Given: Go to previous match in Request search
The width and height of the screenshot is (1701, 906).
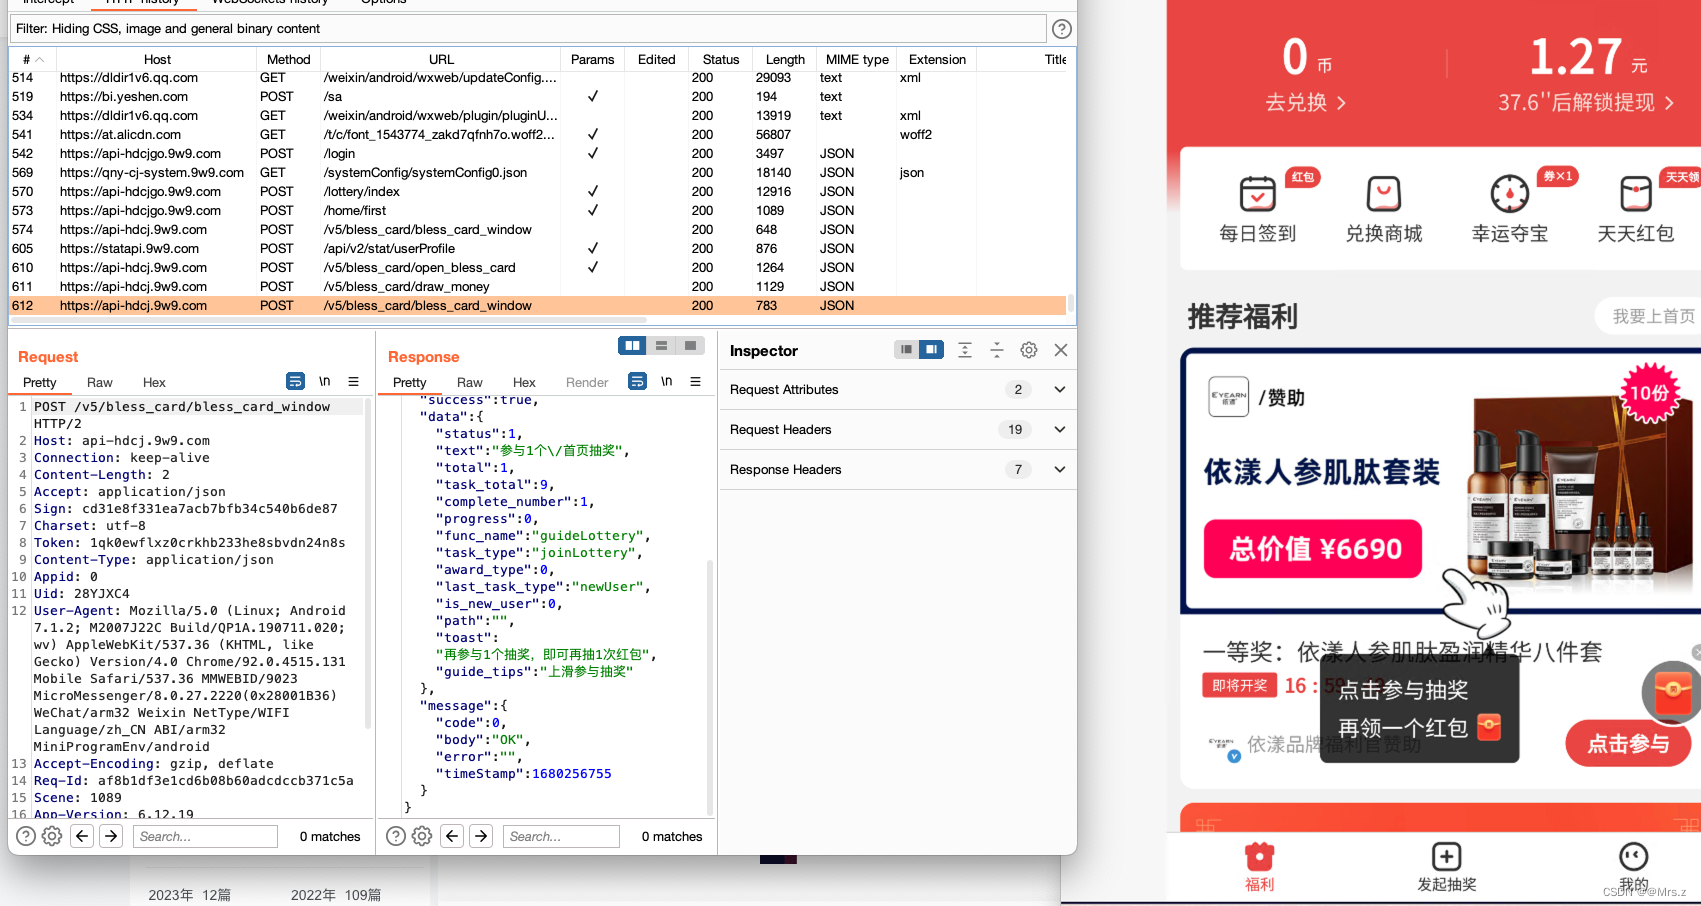Looking at the screenshot, I should pos(83,836).
